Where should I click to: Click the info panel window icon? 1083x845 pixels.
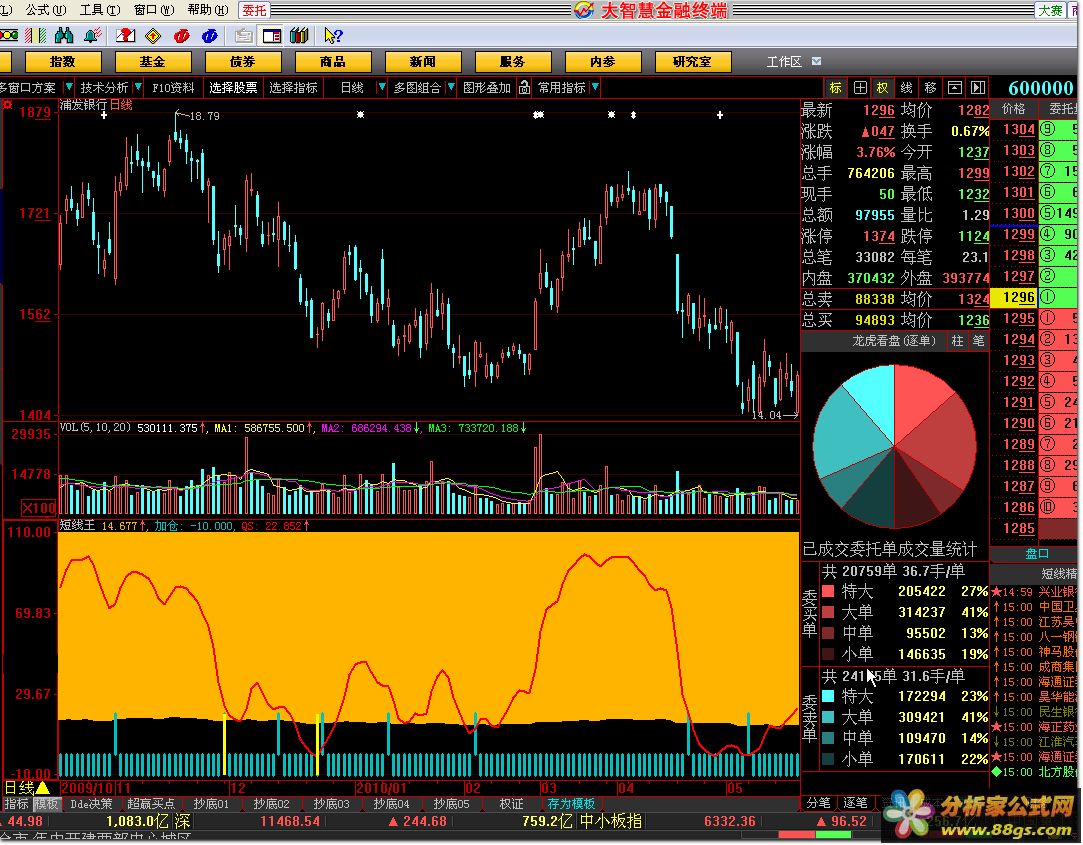tap(271, 35)
